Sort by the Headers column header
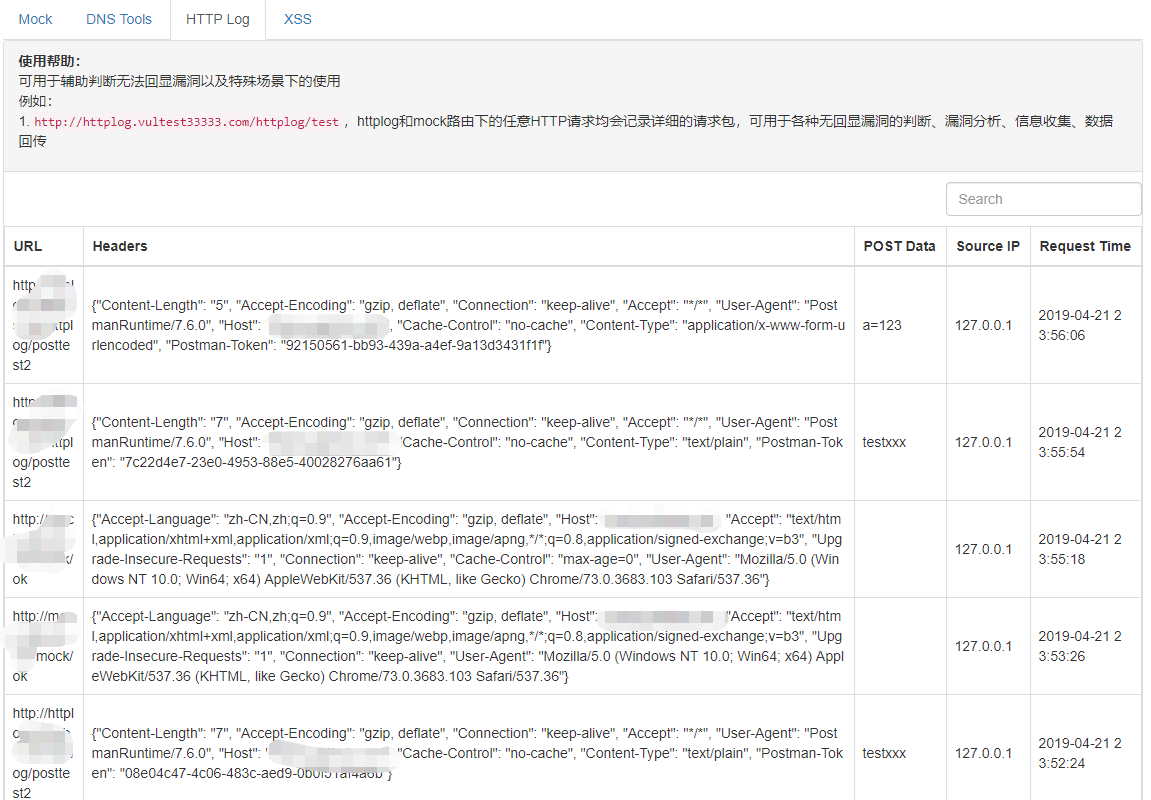 (120, 246)
